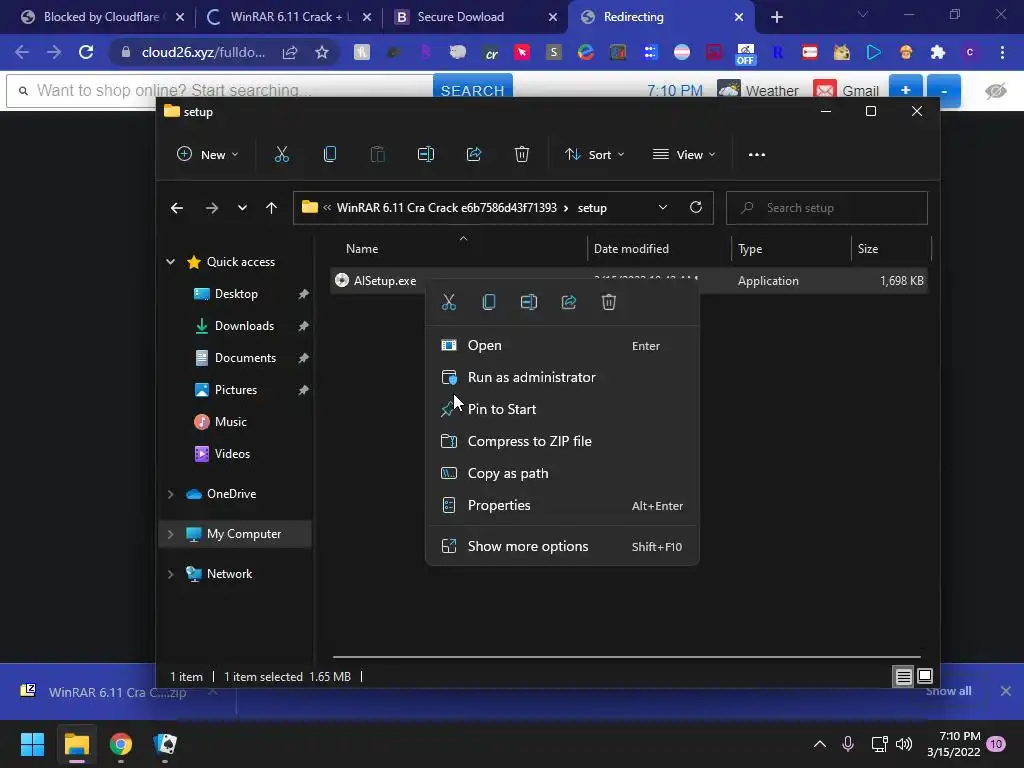Switch to details view layout icon in status bar
The image size is (1024, 768).
(903, 677)
